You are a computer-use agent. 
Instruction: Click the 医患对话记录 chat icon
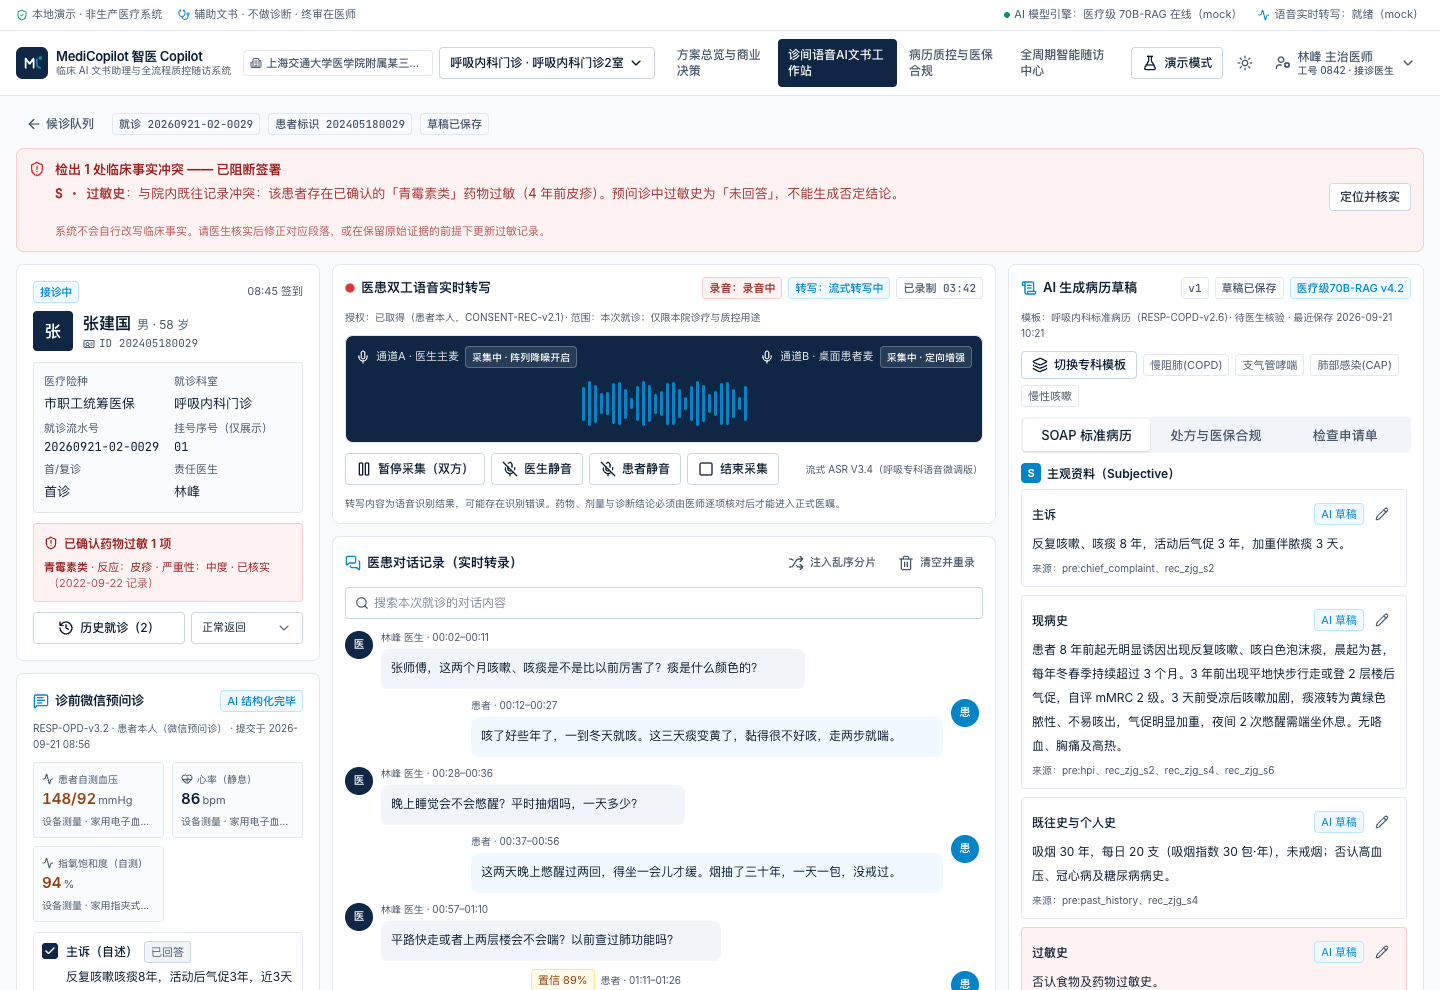click(x=353, y=563)
